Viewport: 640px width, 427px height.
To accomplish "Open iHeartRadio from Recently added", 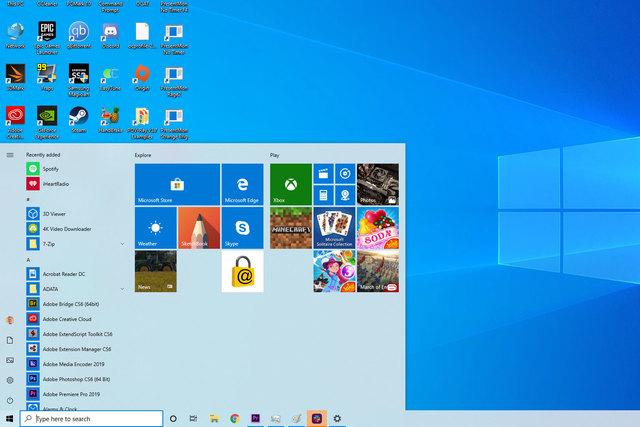I will pos(76,184).
